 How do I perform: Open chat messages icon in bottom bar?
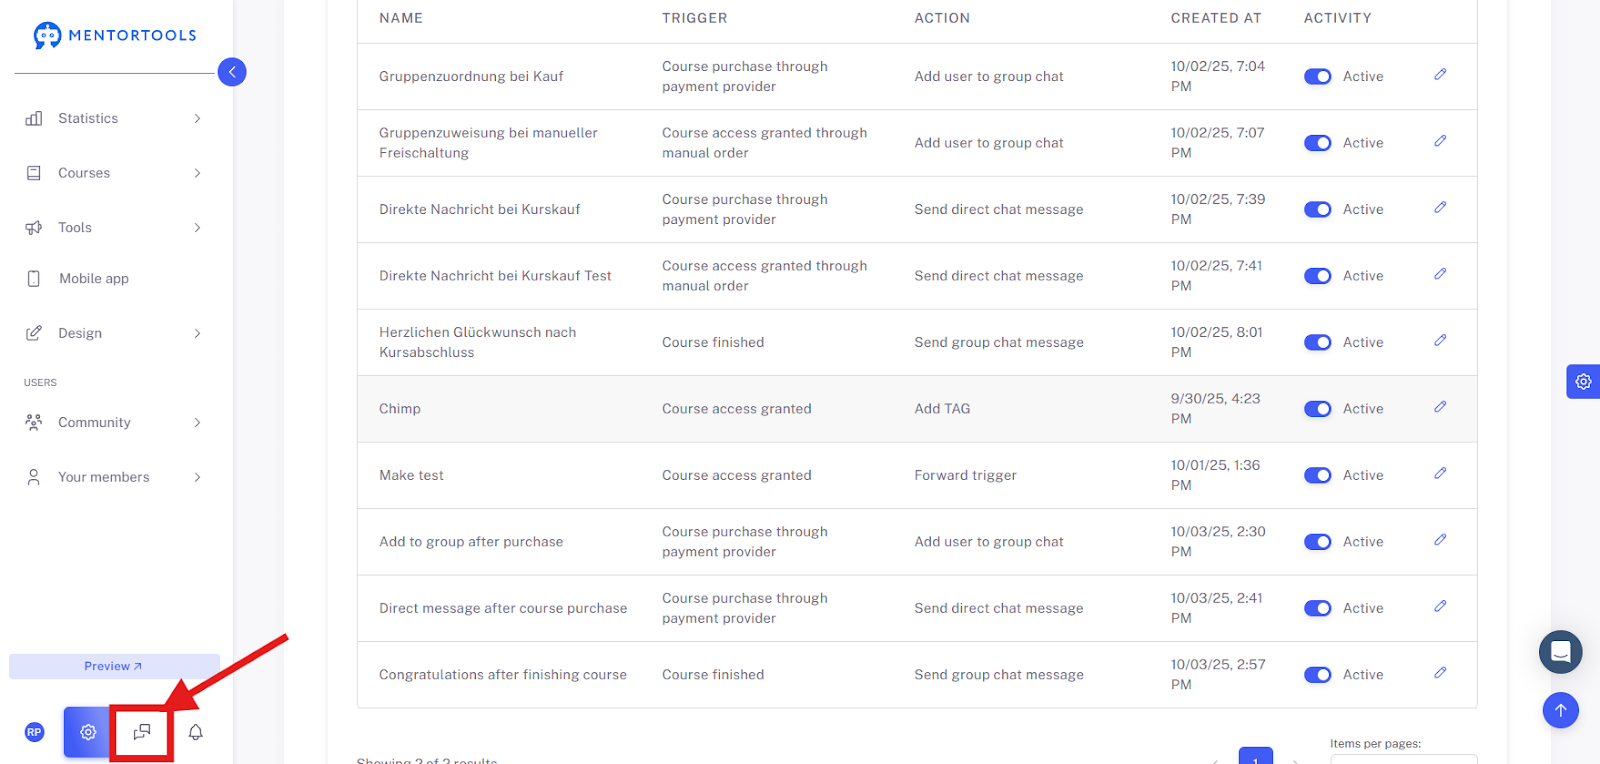pyautogui.click(x=142, y=732)
